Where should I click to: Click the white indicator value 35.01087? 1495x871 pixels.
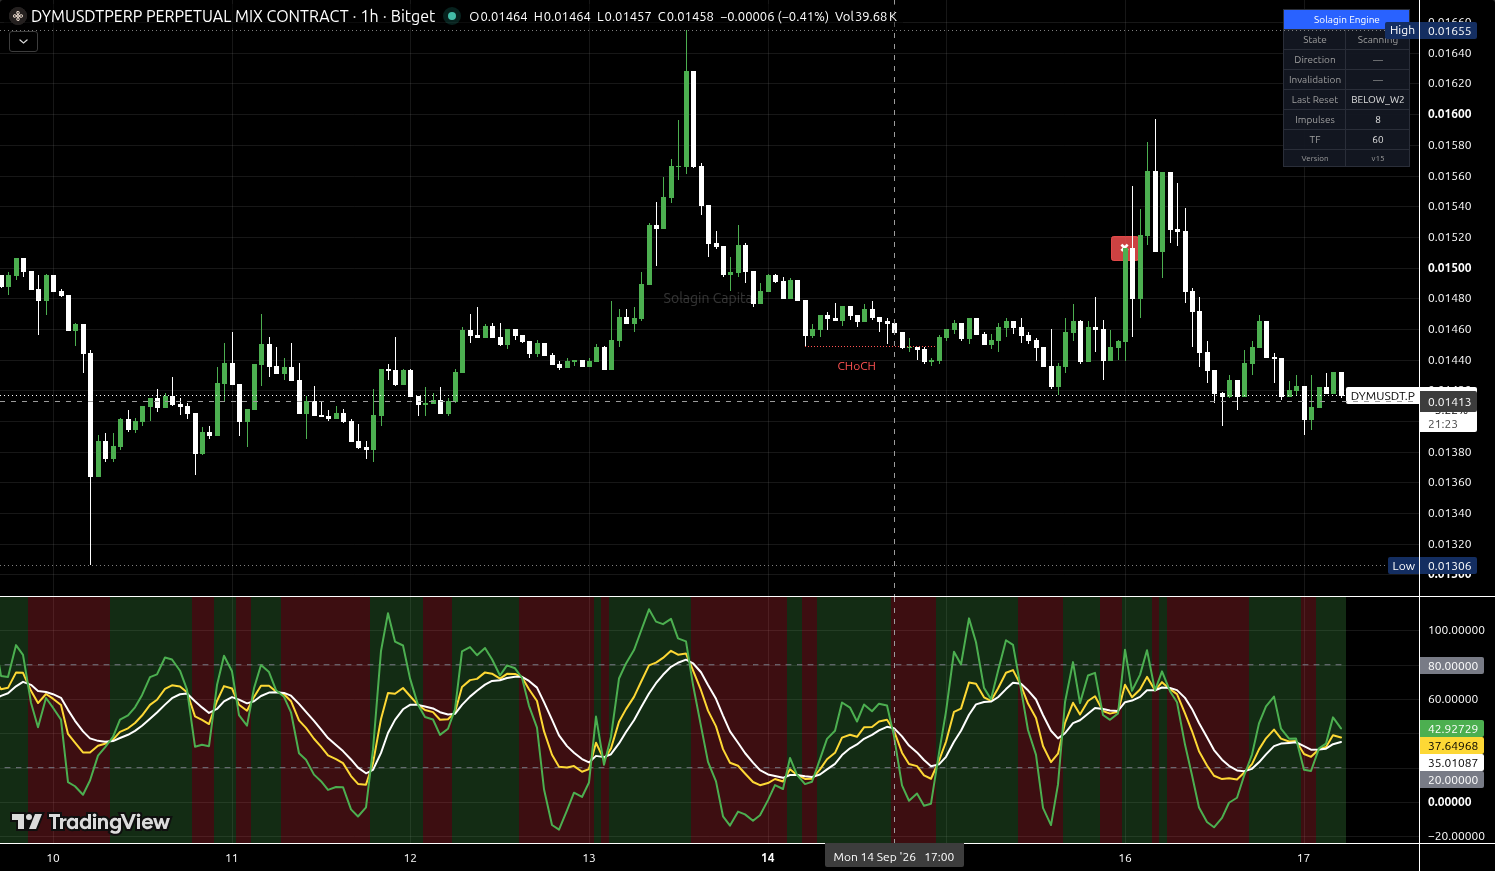pyautogui.click(x=1452, y=763)
